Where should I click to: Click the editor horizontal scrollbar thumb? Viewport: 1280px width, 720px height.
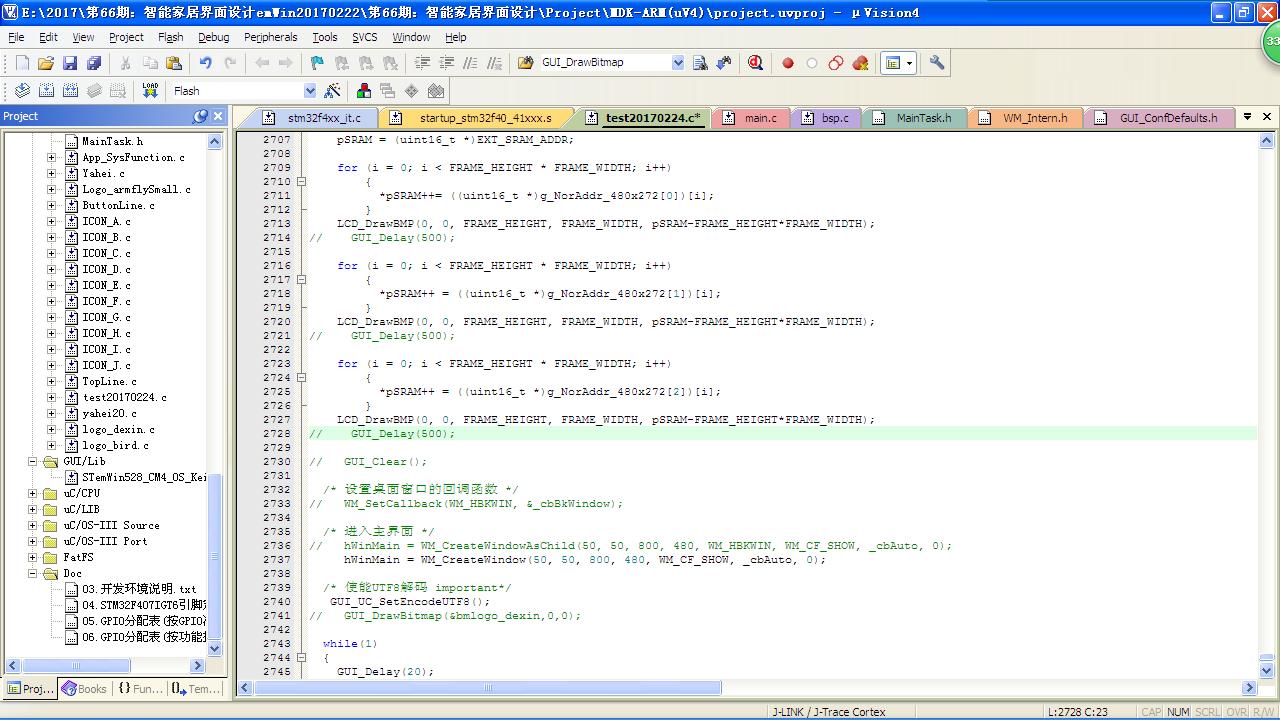[490, 688]
